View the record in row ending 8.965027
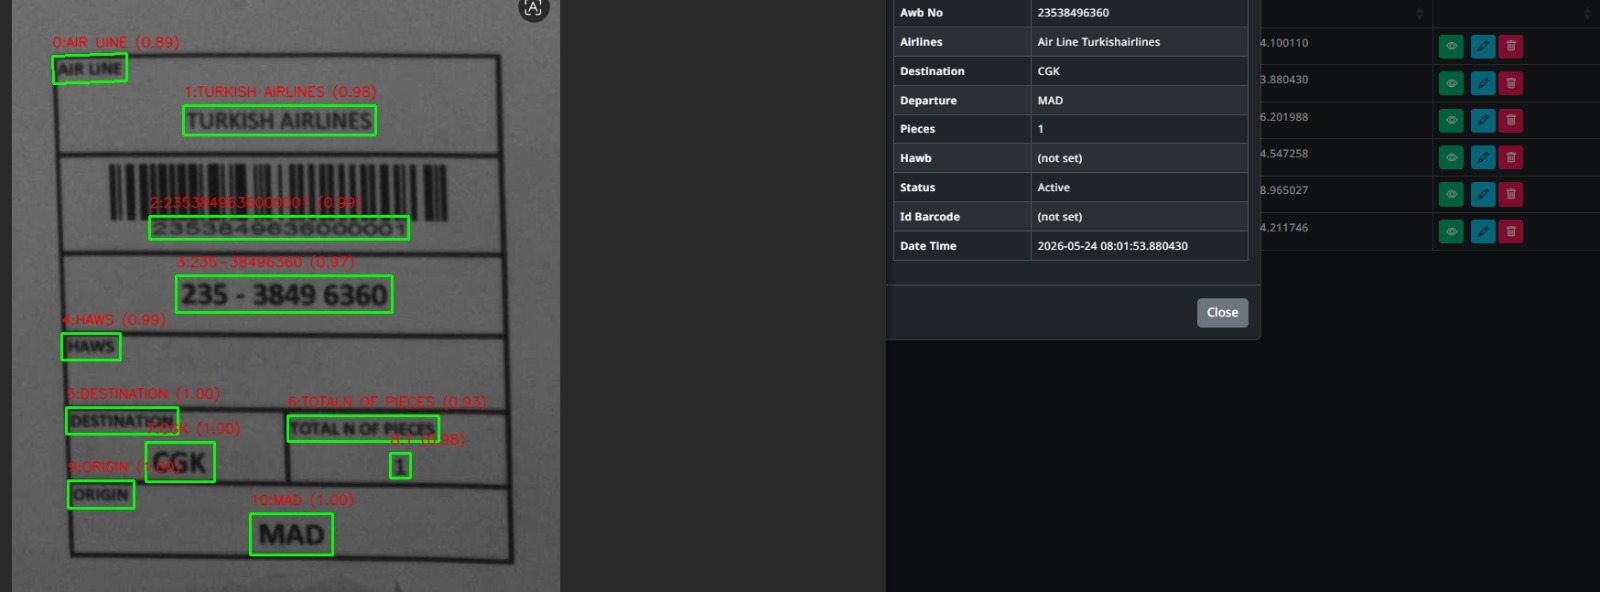 point(1451,194)
